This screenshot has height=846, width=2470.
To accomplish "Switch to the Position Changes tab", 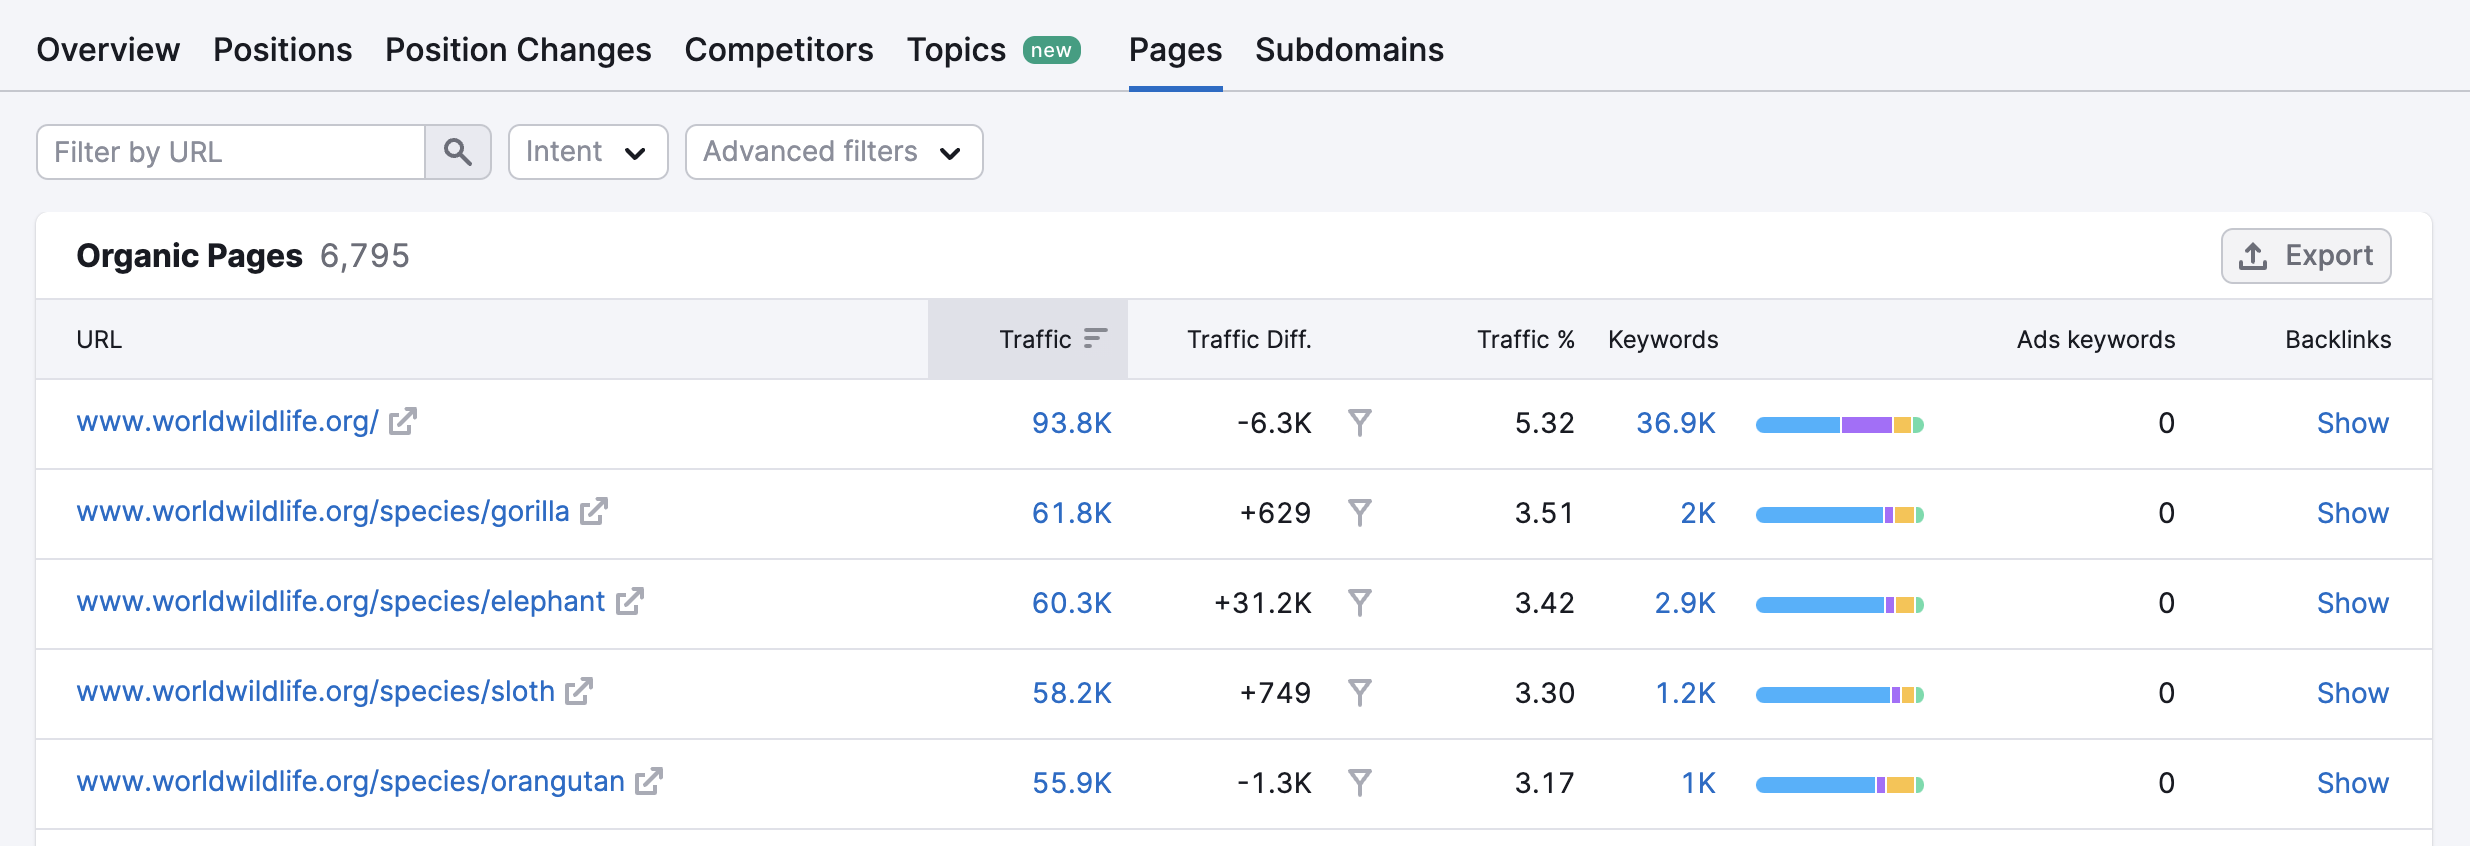I will (x=518, y=50).
